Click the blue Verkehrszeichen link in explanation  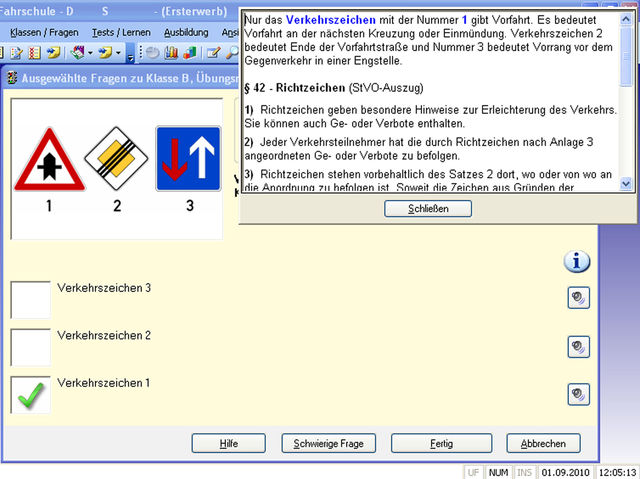click(x=331, y=20)
